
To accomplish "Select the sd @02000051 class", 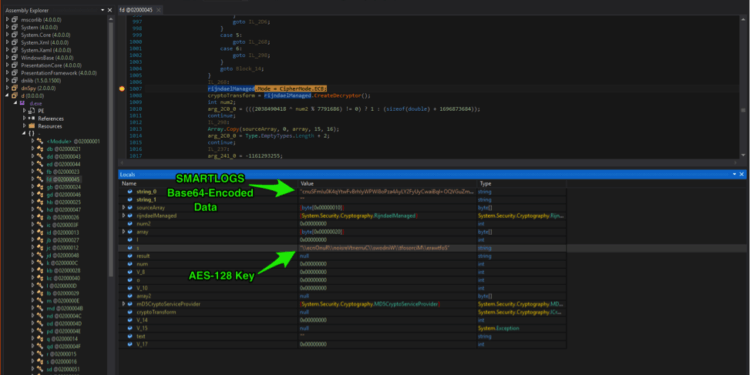I will pyautogui.click(x=63, y=369).
